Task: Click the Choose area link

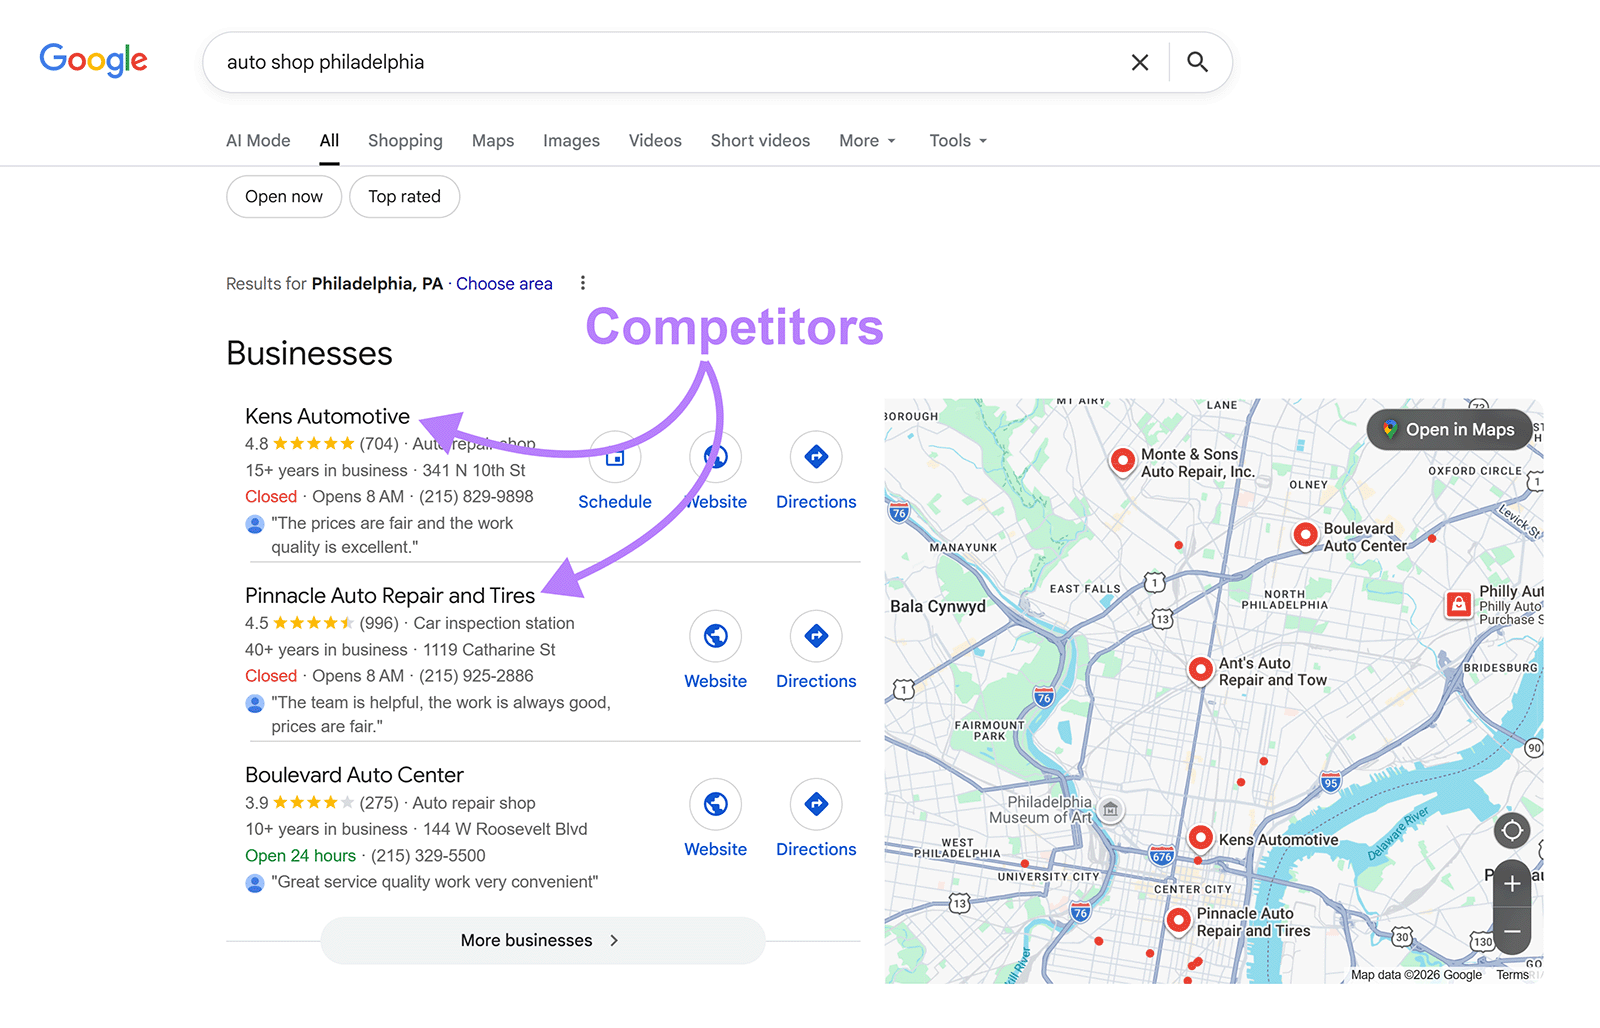Action: (x=504, y=283)
